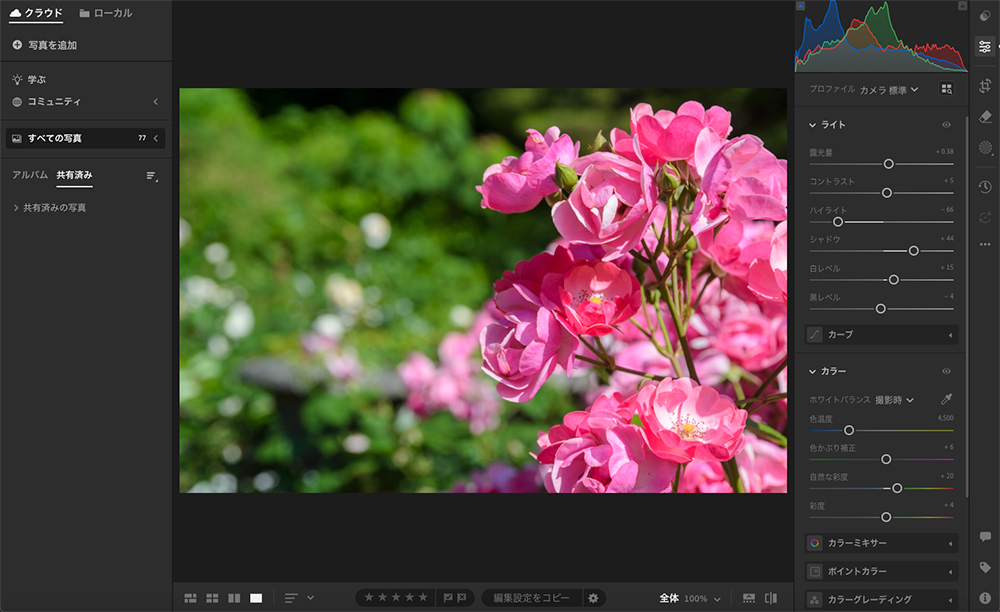
Task: Expand the ポイントカラー panel
Action: [882, 571]
